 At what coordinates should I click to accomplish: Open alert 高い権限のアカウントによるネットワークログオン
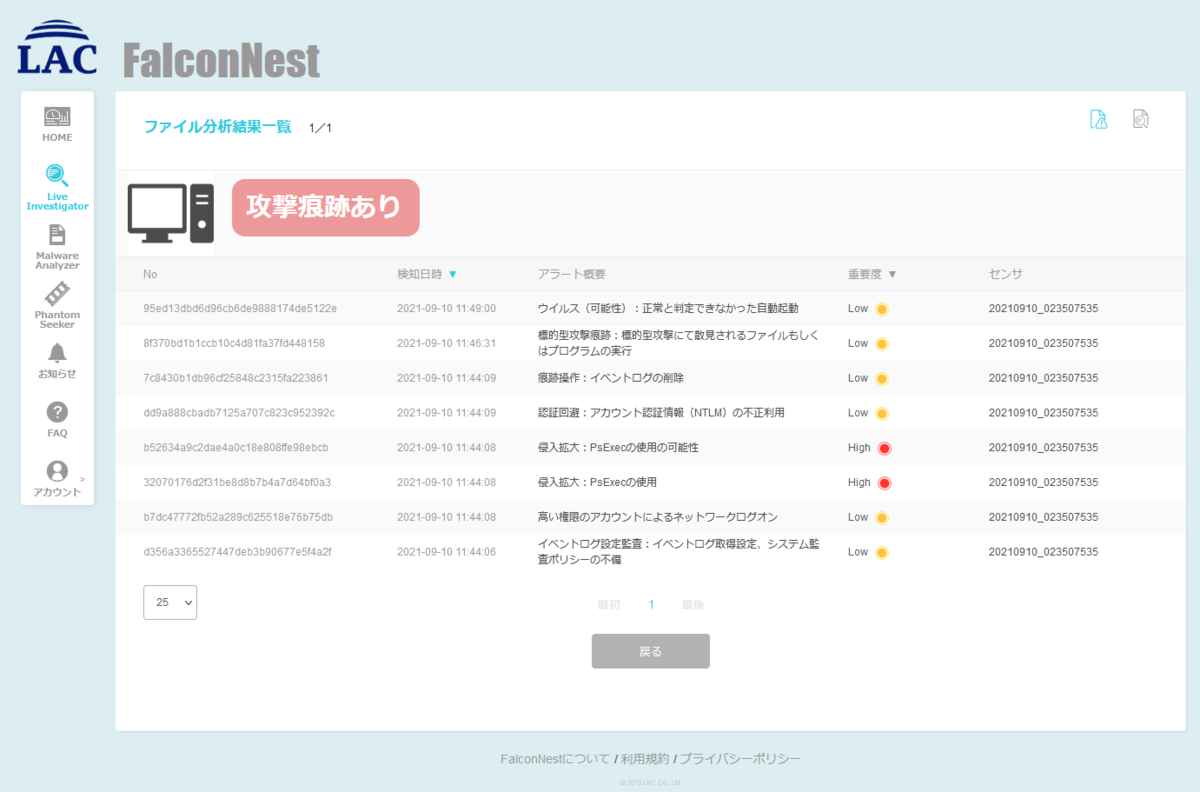point(657,517)
